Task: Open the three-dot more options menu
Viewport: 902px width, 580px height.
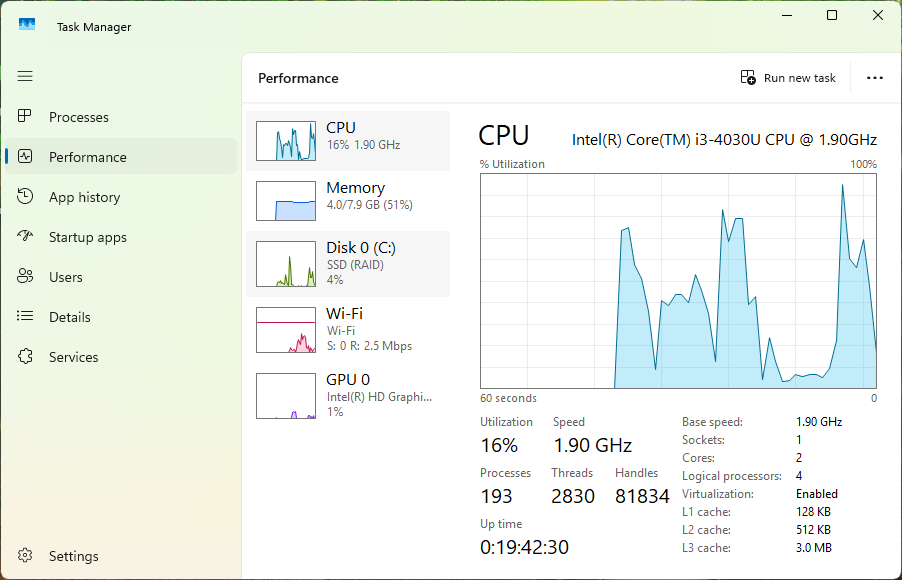Action: click(x=875, y=78)
